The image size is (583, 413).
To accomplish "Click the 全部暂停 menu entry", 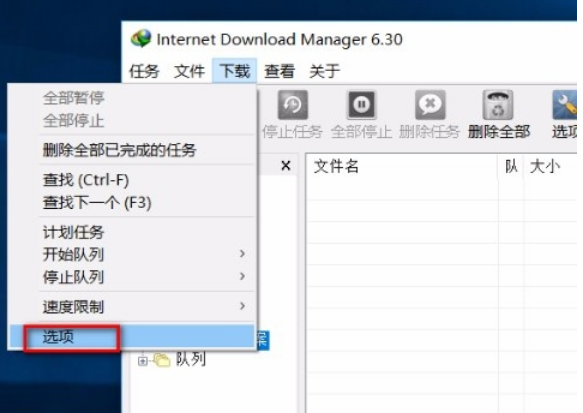I will [x=132, y=98].
